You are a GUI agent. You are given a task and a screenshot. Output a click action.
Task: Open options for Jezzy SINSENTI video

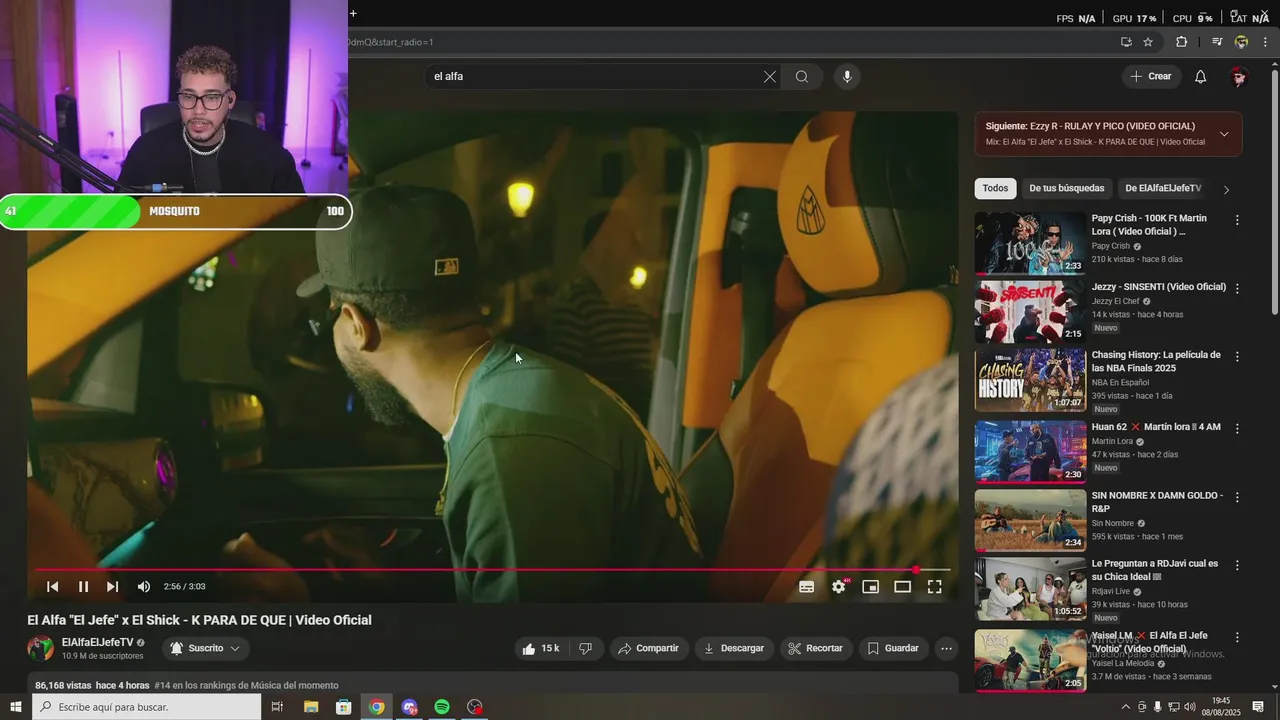coord(1237,288)
